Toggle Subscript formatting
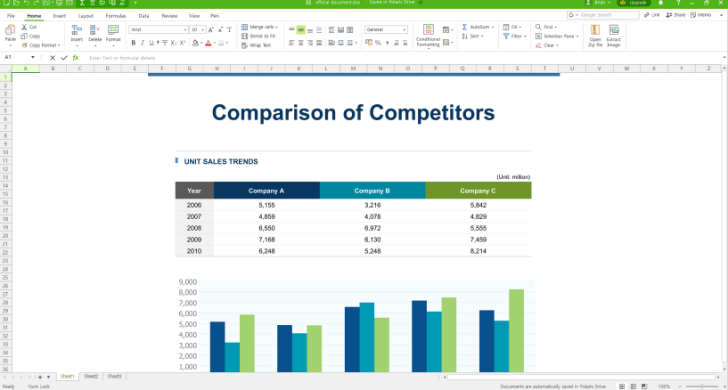 (174, 43)
